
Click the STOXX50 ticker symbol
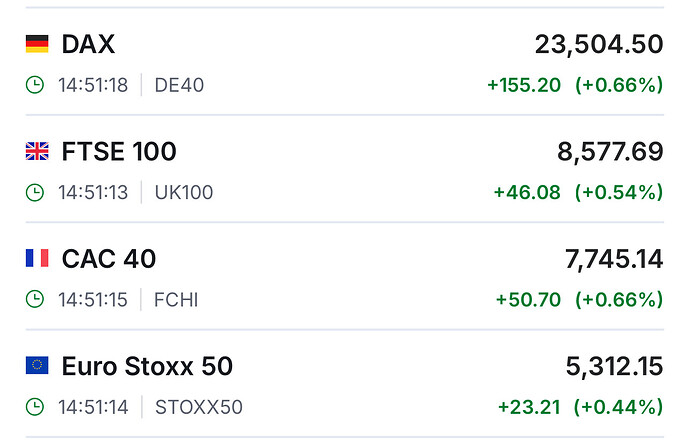pos(198,407)
